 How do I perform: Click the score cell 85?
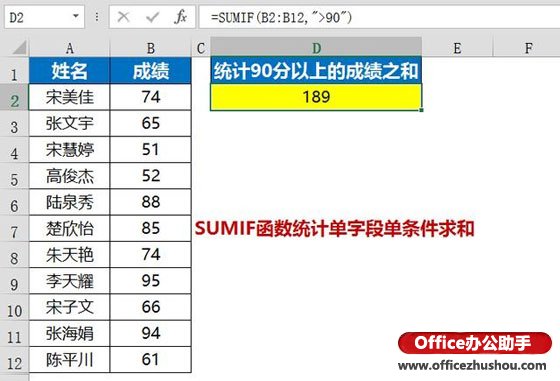click(151, 229)
